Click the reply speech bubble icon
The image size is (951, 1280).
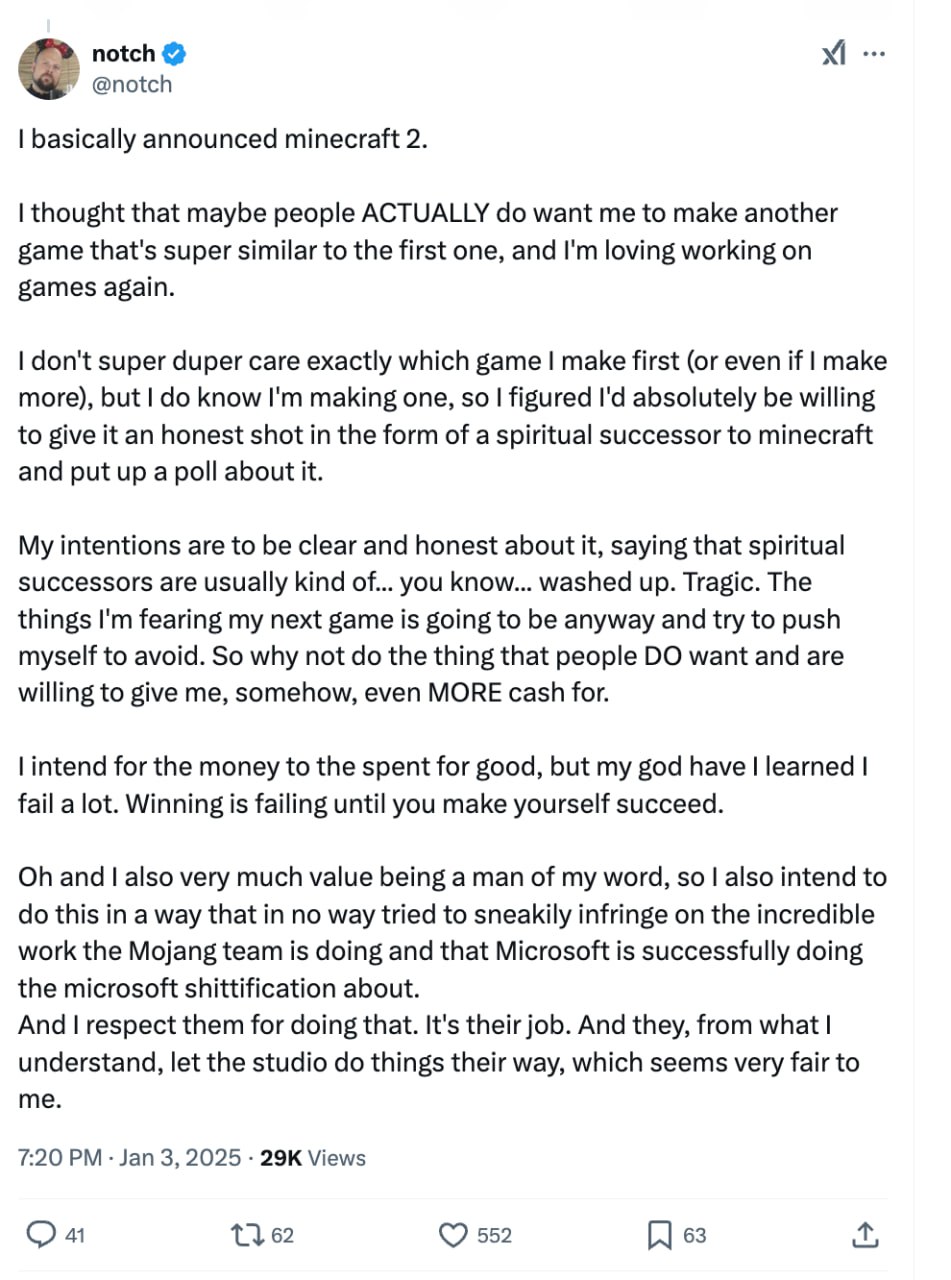click(39, 1235)
